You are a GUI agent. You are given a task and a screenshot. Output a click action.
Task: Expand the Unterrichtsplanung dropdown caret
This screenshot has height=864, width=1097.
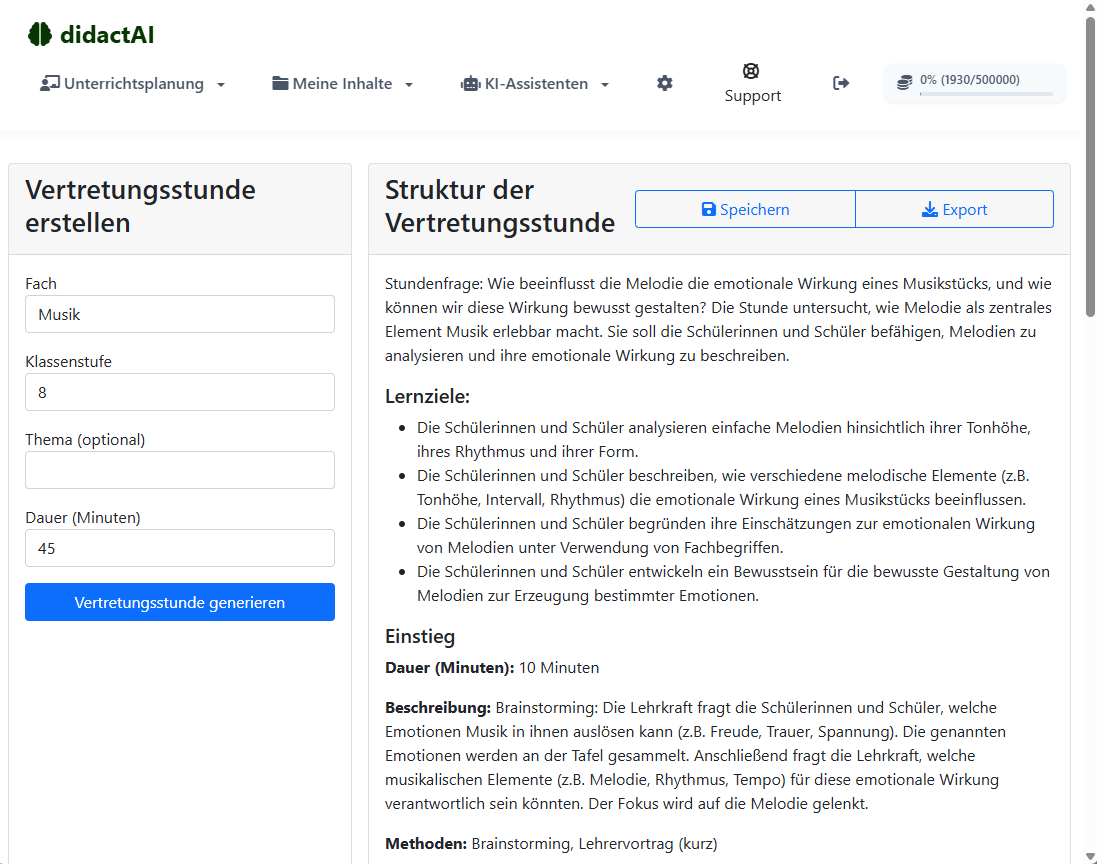pyautogui.click(x=221, y=85)
